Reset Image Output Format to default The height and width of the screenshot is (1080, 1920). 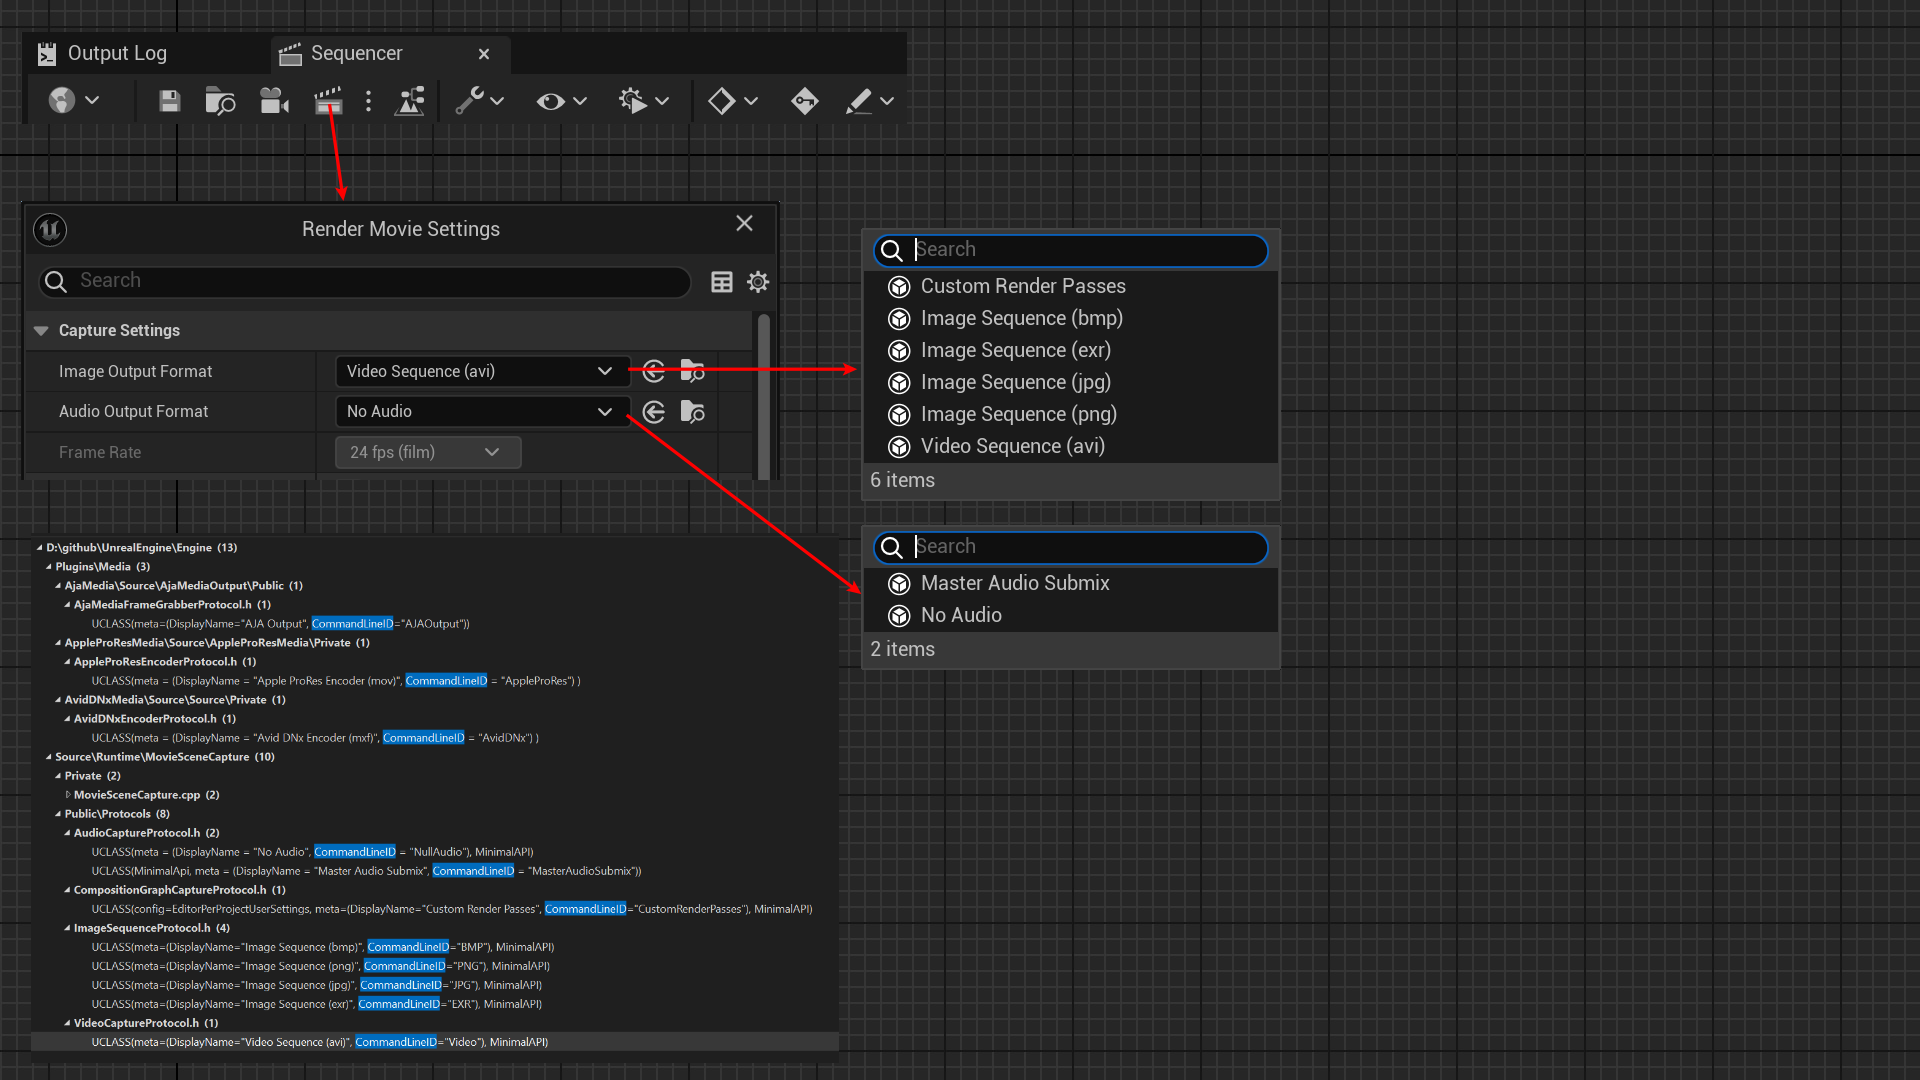(654, 372)
